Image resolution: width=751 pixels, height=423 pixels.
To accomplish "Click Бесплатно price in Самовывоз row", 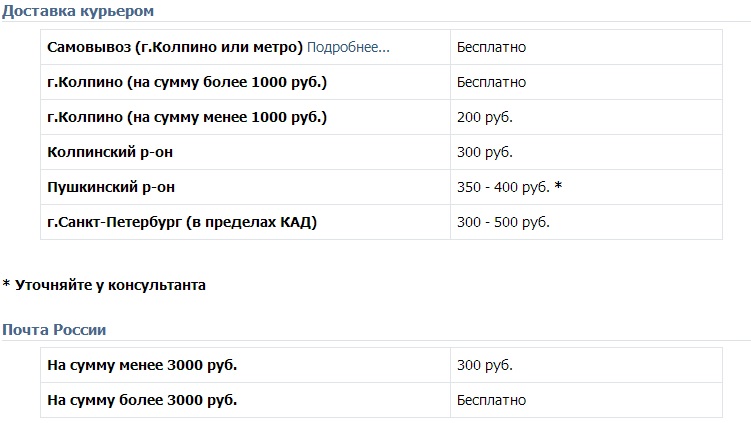I will (491, 47).
